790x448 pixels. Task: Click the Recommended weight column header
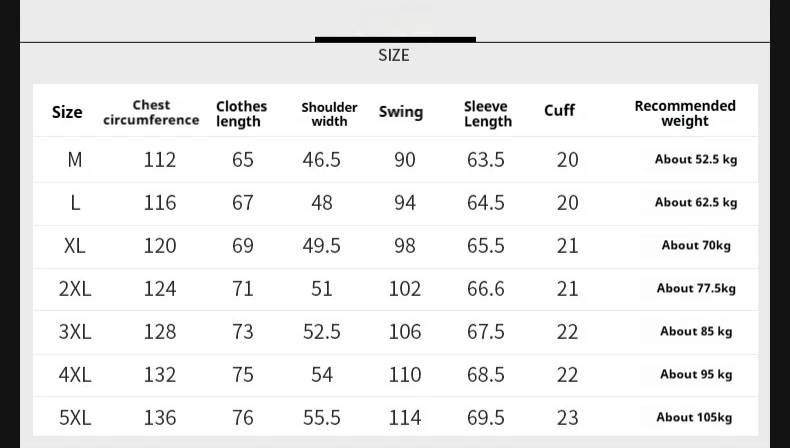click(x=684, y=113)
